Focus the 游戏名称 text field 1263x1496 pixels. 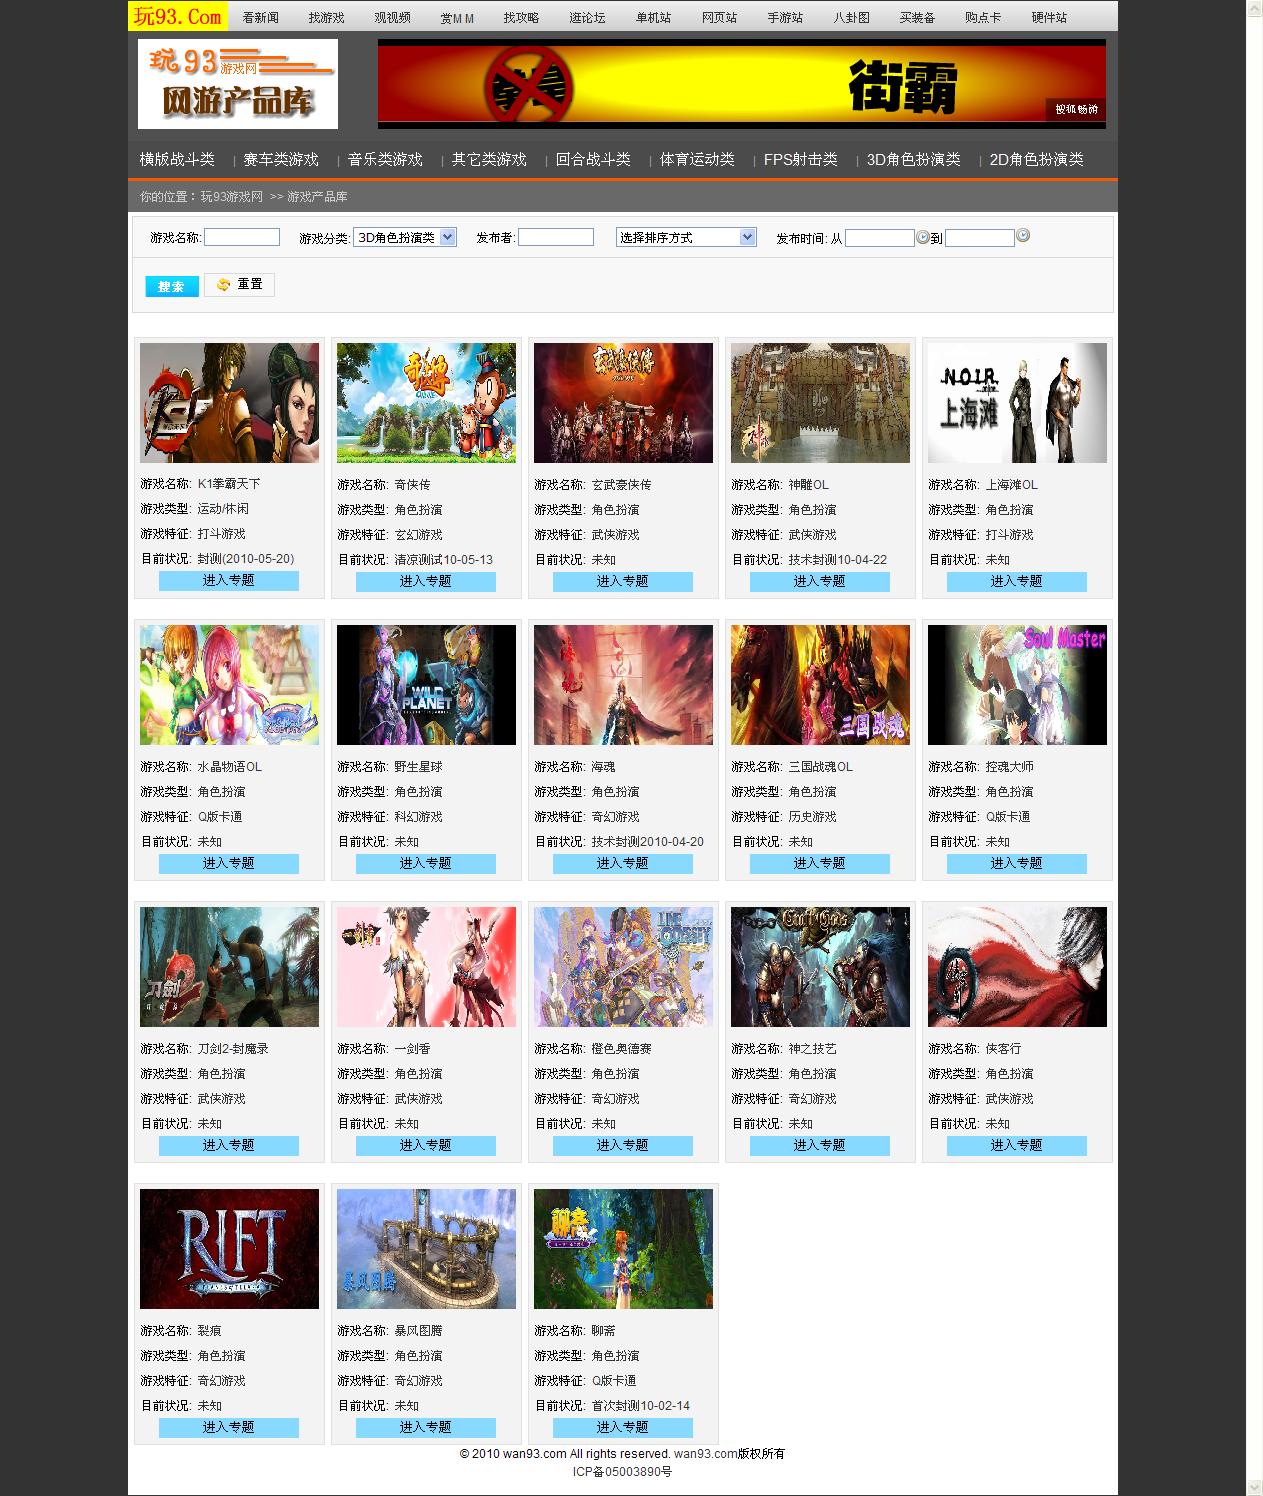[x=242, y=237]
